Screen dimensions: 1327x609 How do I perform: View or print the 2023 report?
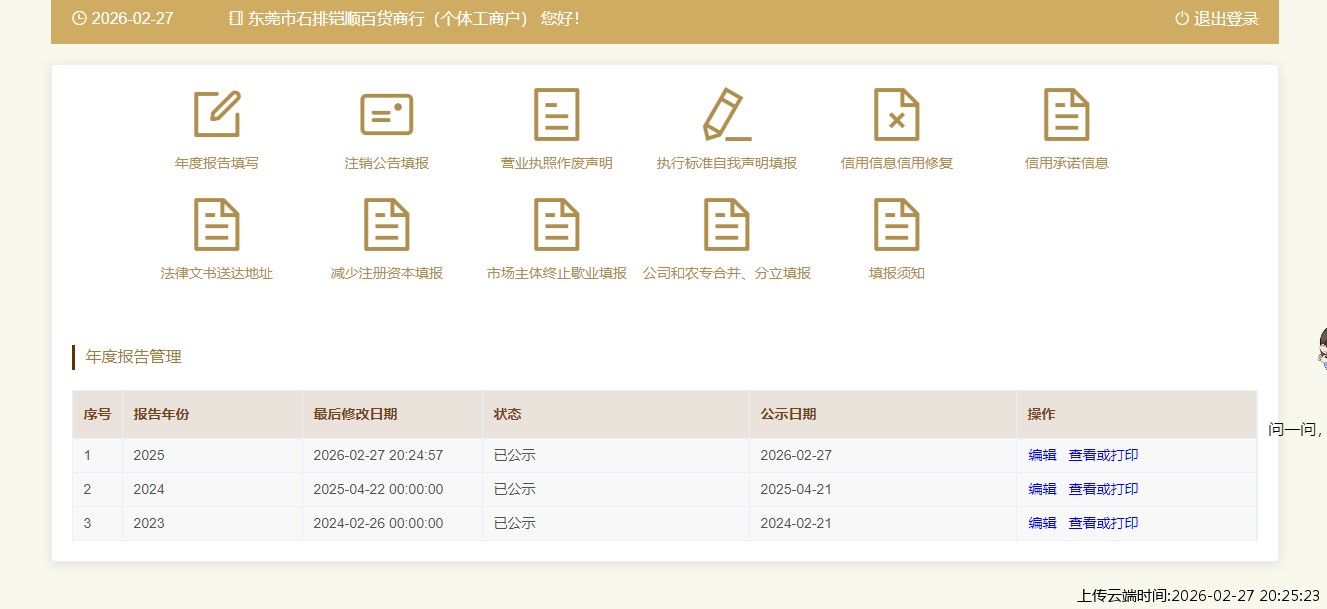[x=1103, y=523]
